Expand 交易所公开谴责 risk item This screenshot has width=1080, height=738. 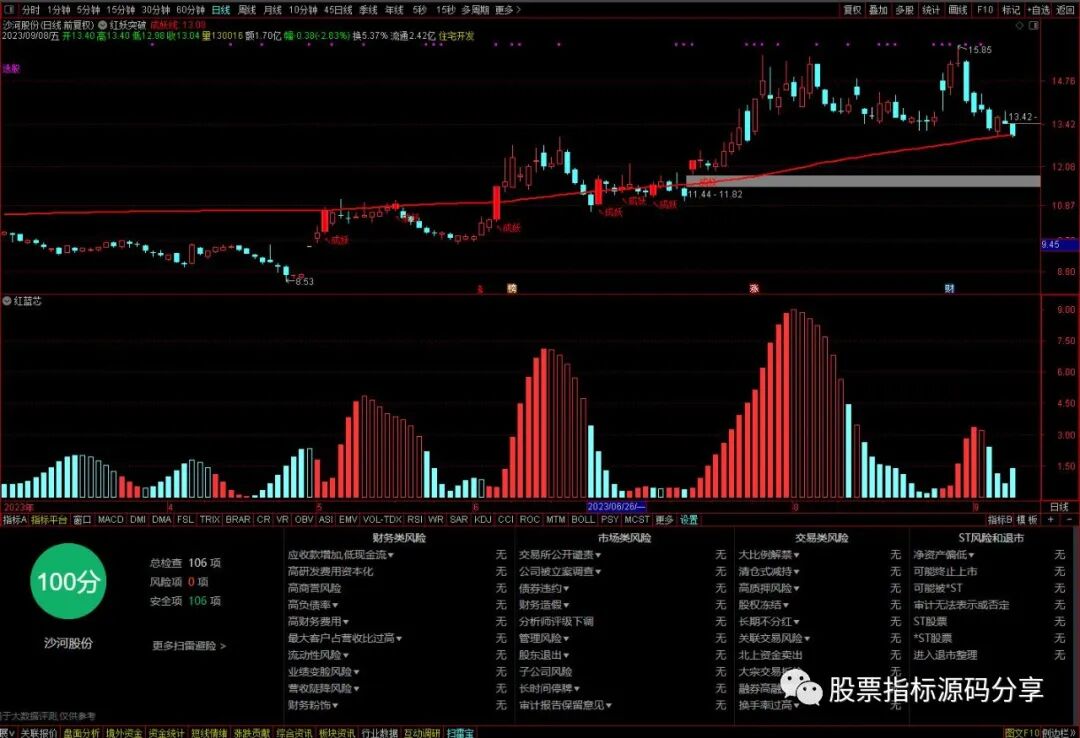coord(560,555)
